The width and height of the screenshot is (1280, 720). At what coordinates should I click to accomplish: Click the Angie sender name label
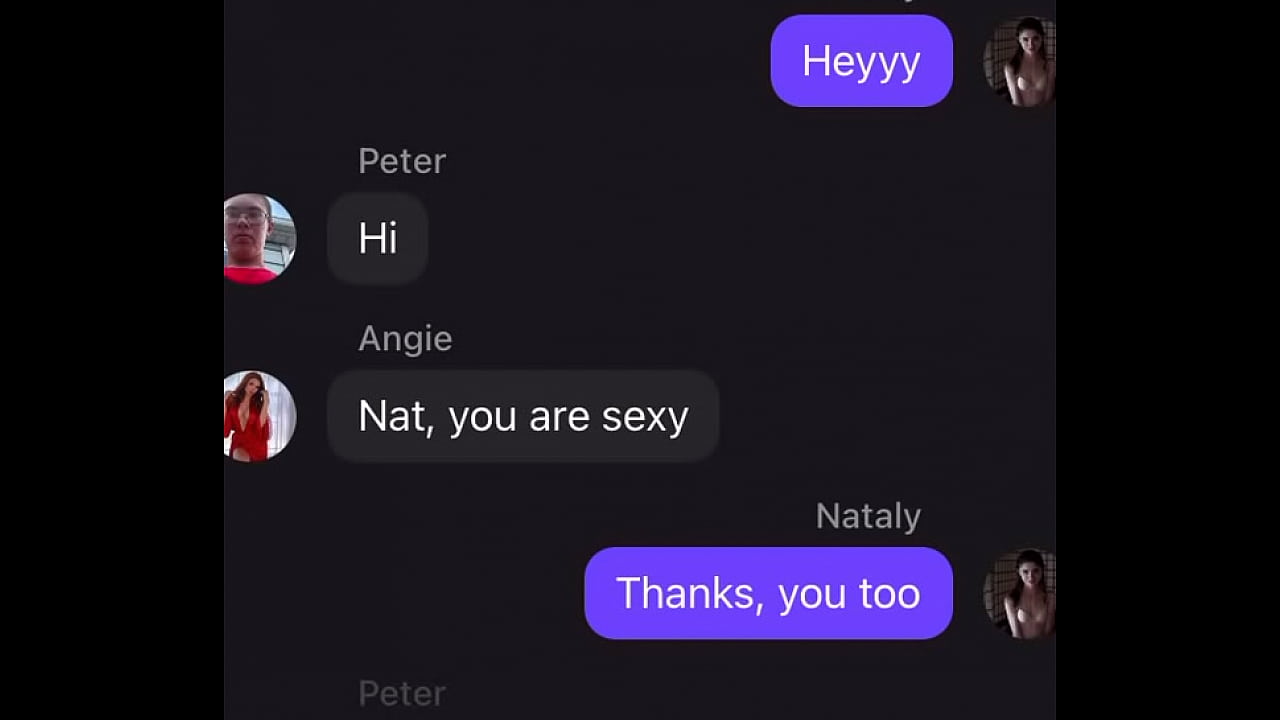[405, 339]
